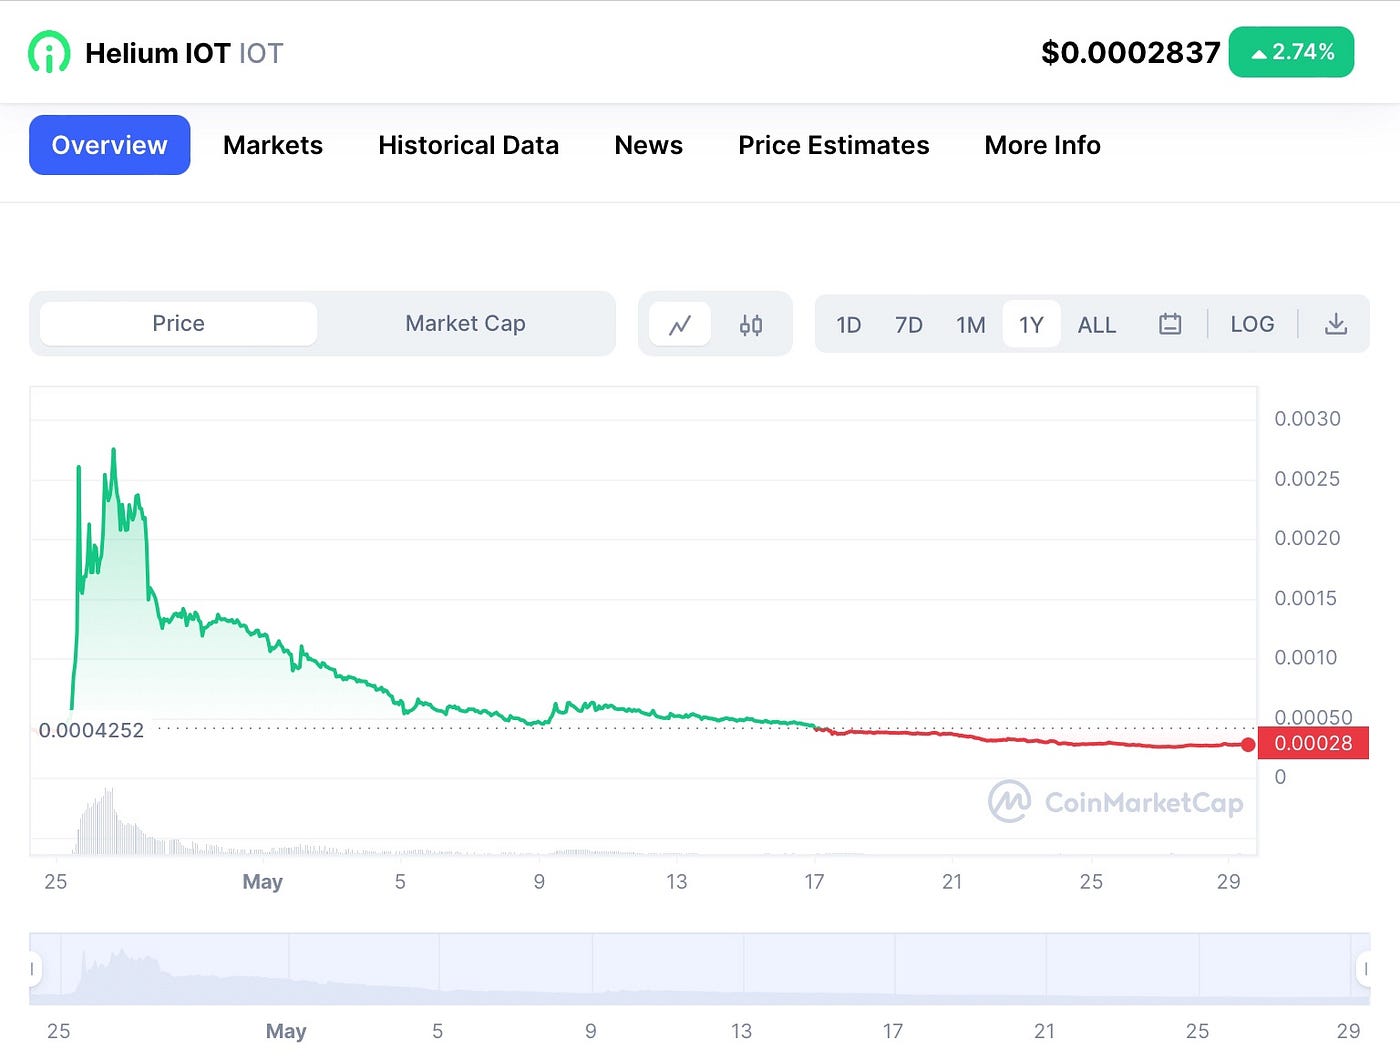Click the Helium IOT green logo icon
Screen dimensions: 1400x1061
coord(49,52)
